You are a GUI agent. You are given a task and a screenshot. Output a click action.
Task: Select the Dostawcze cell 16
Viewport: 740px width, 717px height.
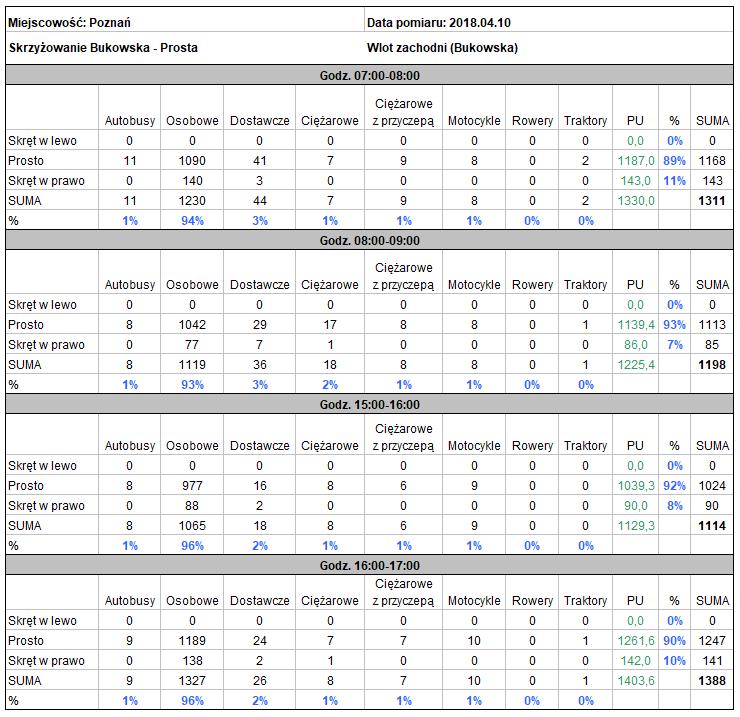[x=260, y=486]
